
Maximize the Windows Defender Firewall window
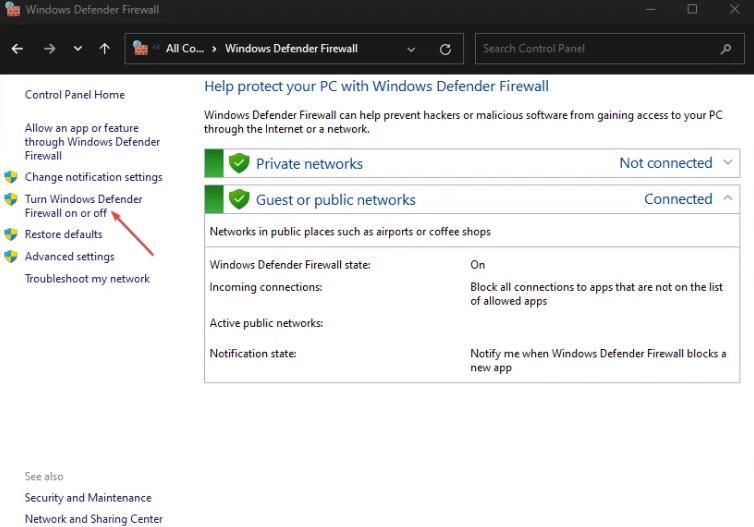tap(692, 9)
